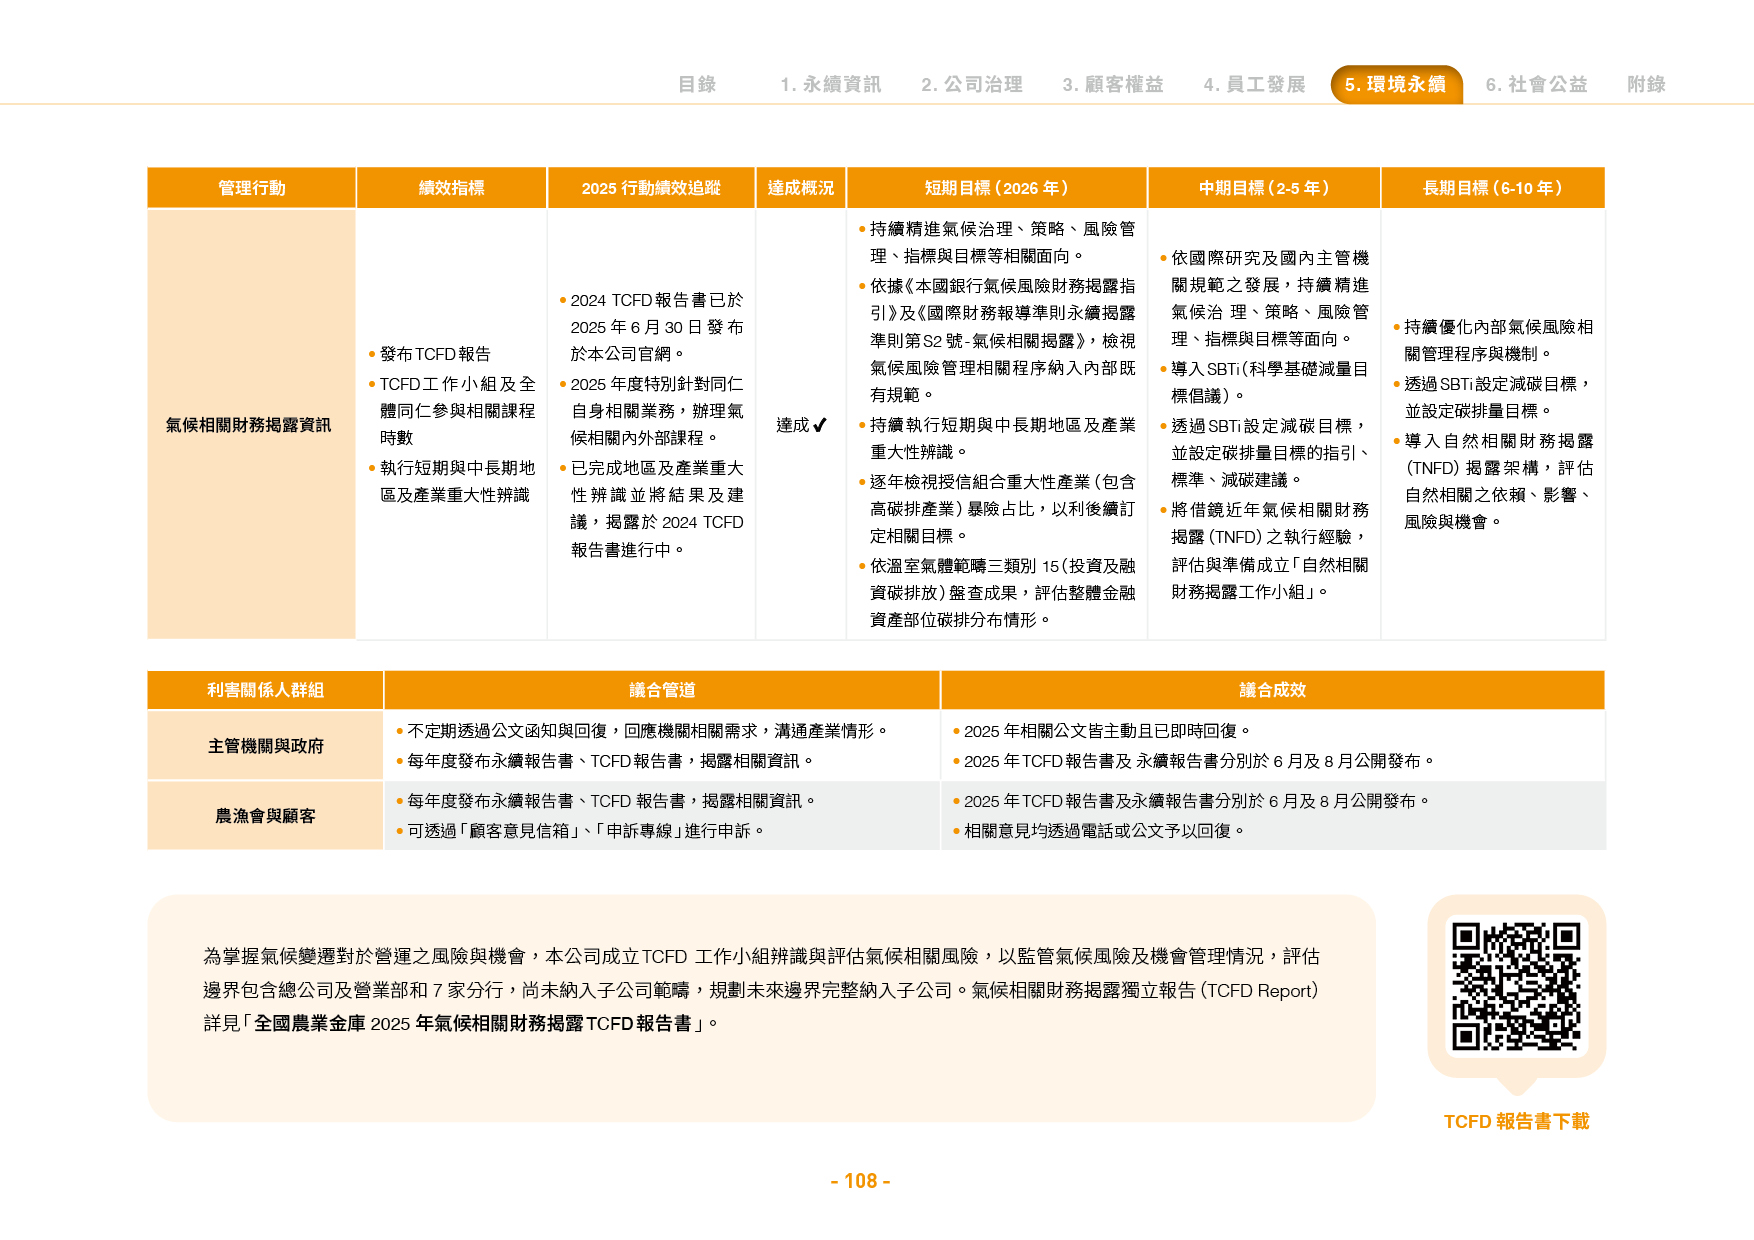Go to the 1. 永續資訊 tab
1754x1240 pixels.
[831, 85]
